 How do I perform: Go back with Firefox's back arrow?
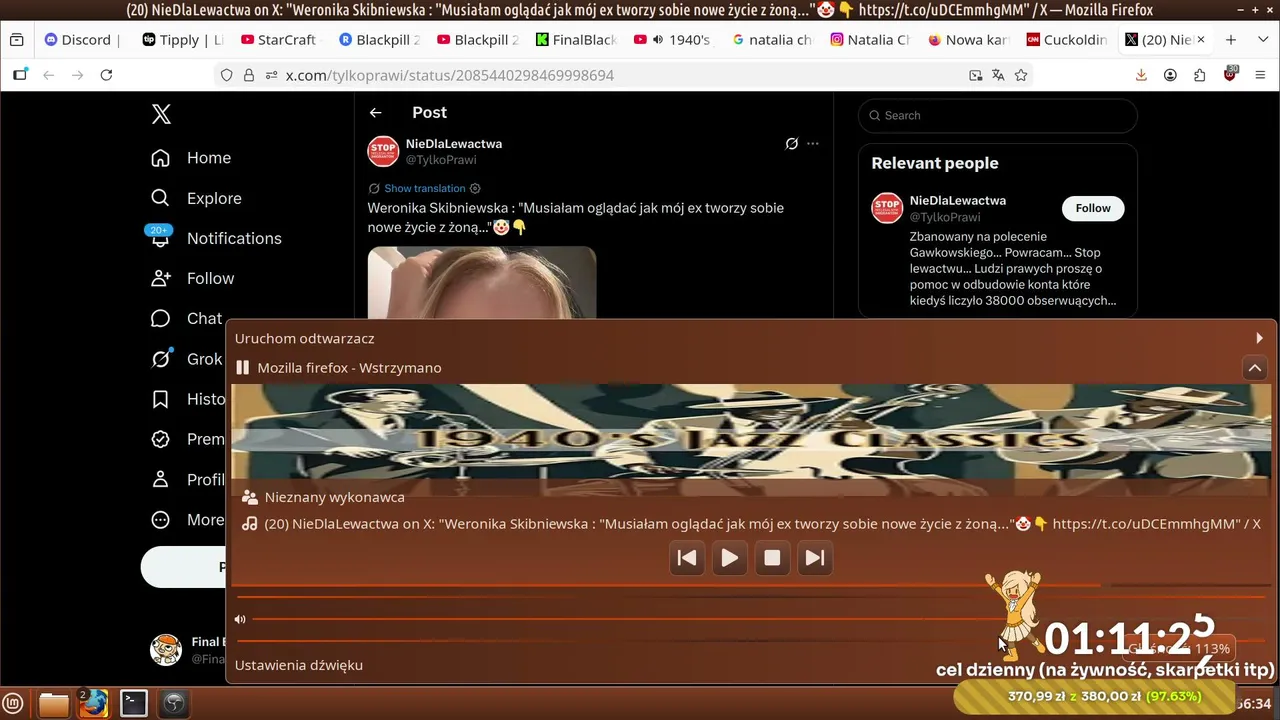(x=48, y=75)
